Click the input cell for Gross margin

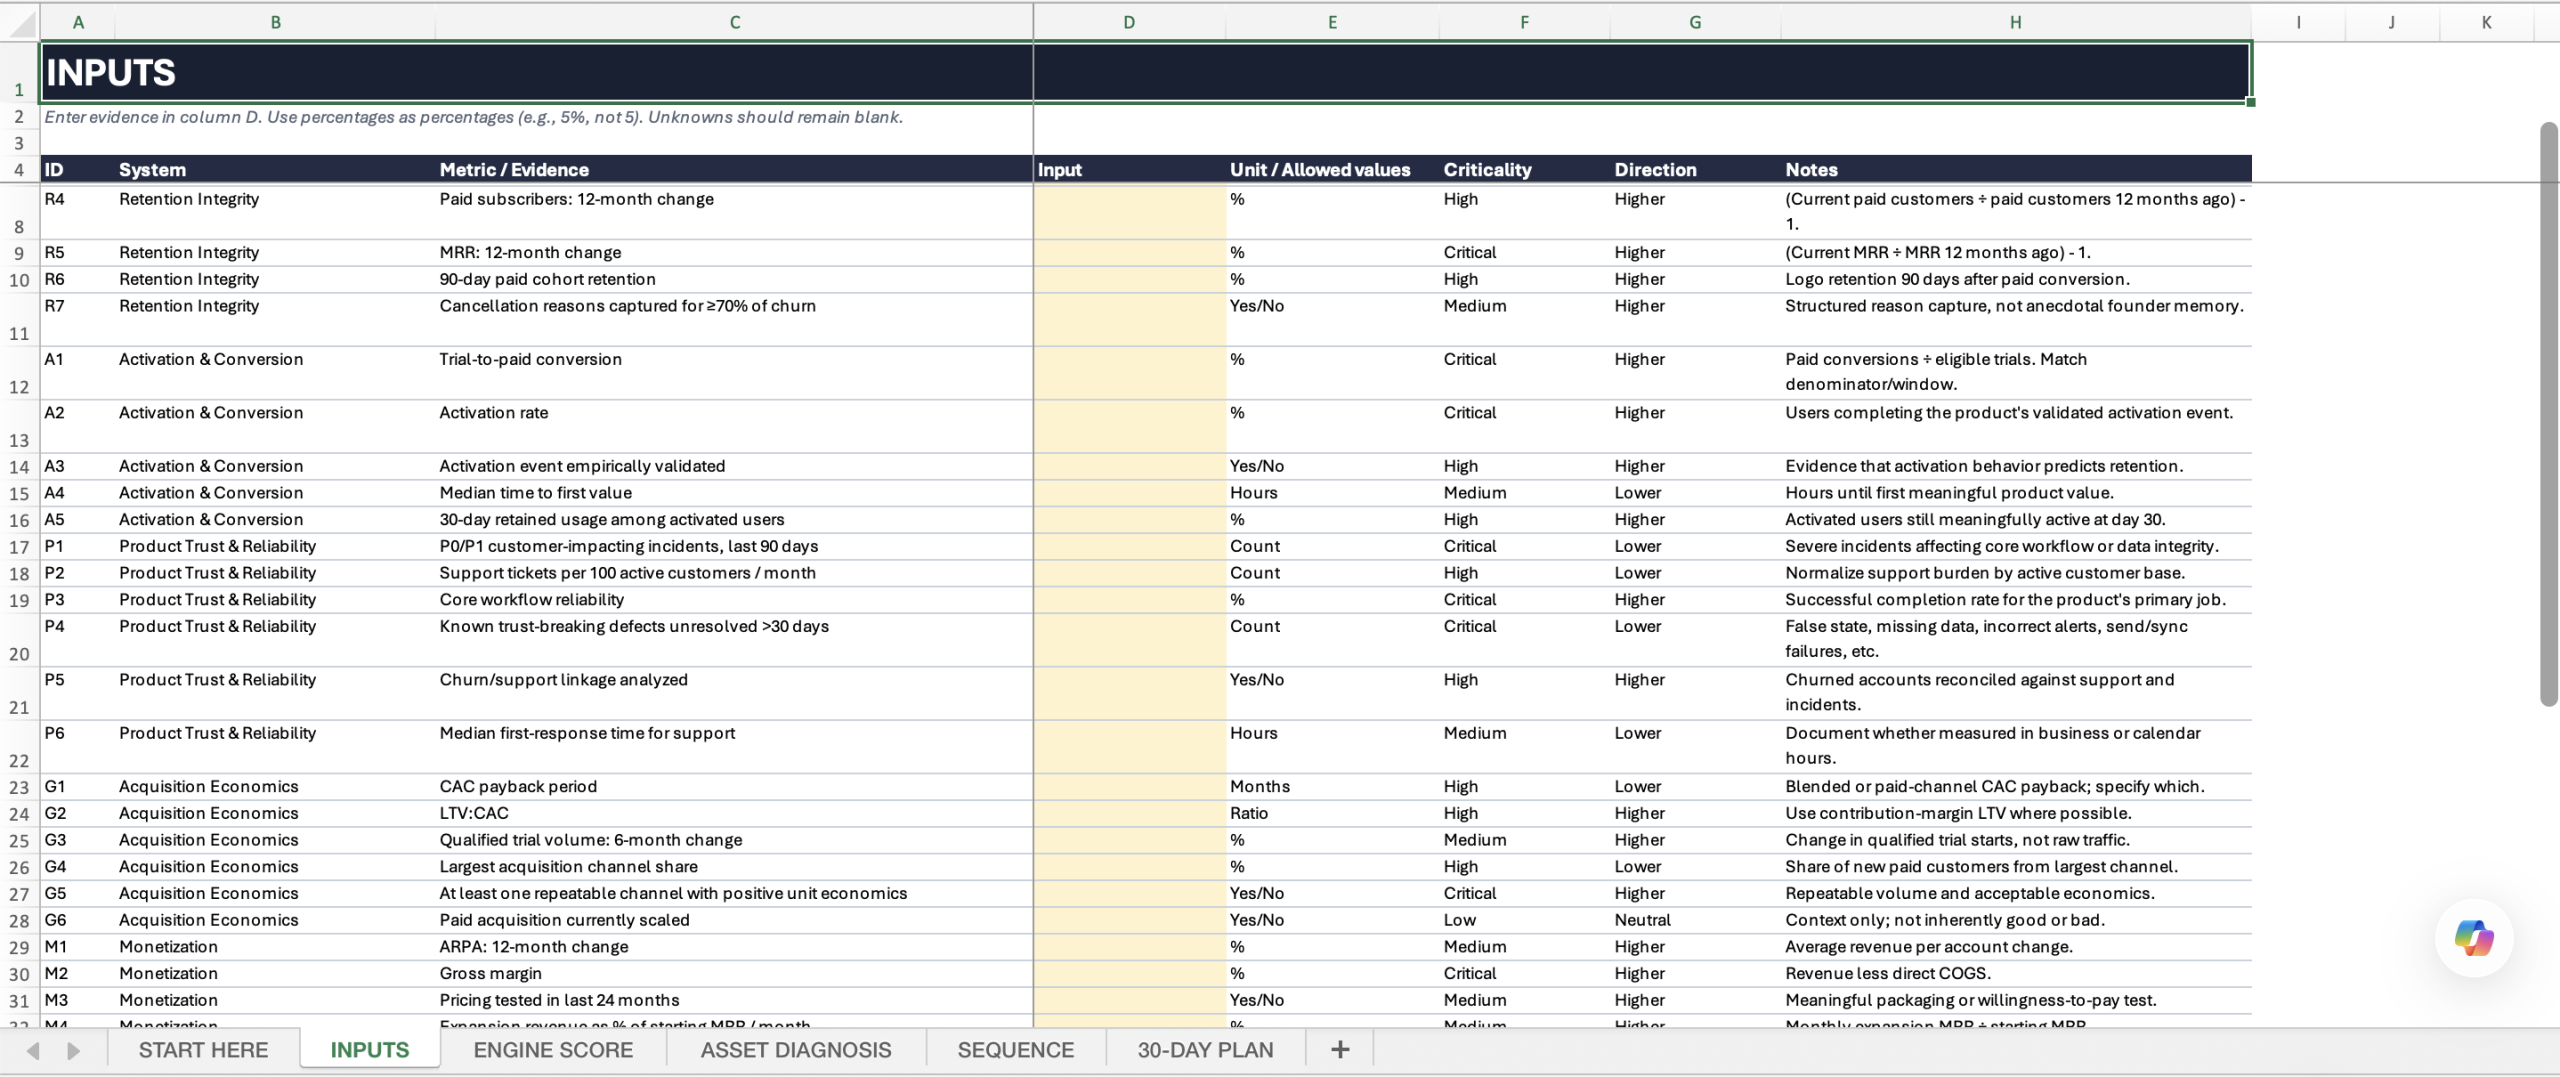click(x=1130, y=973)
